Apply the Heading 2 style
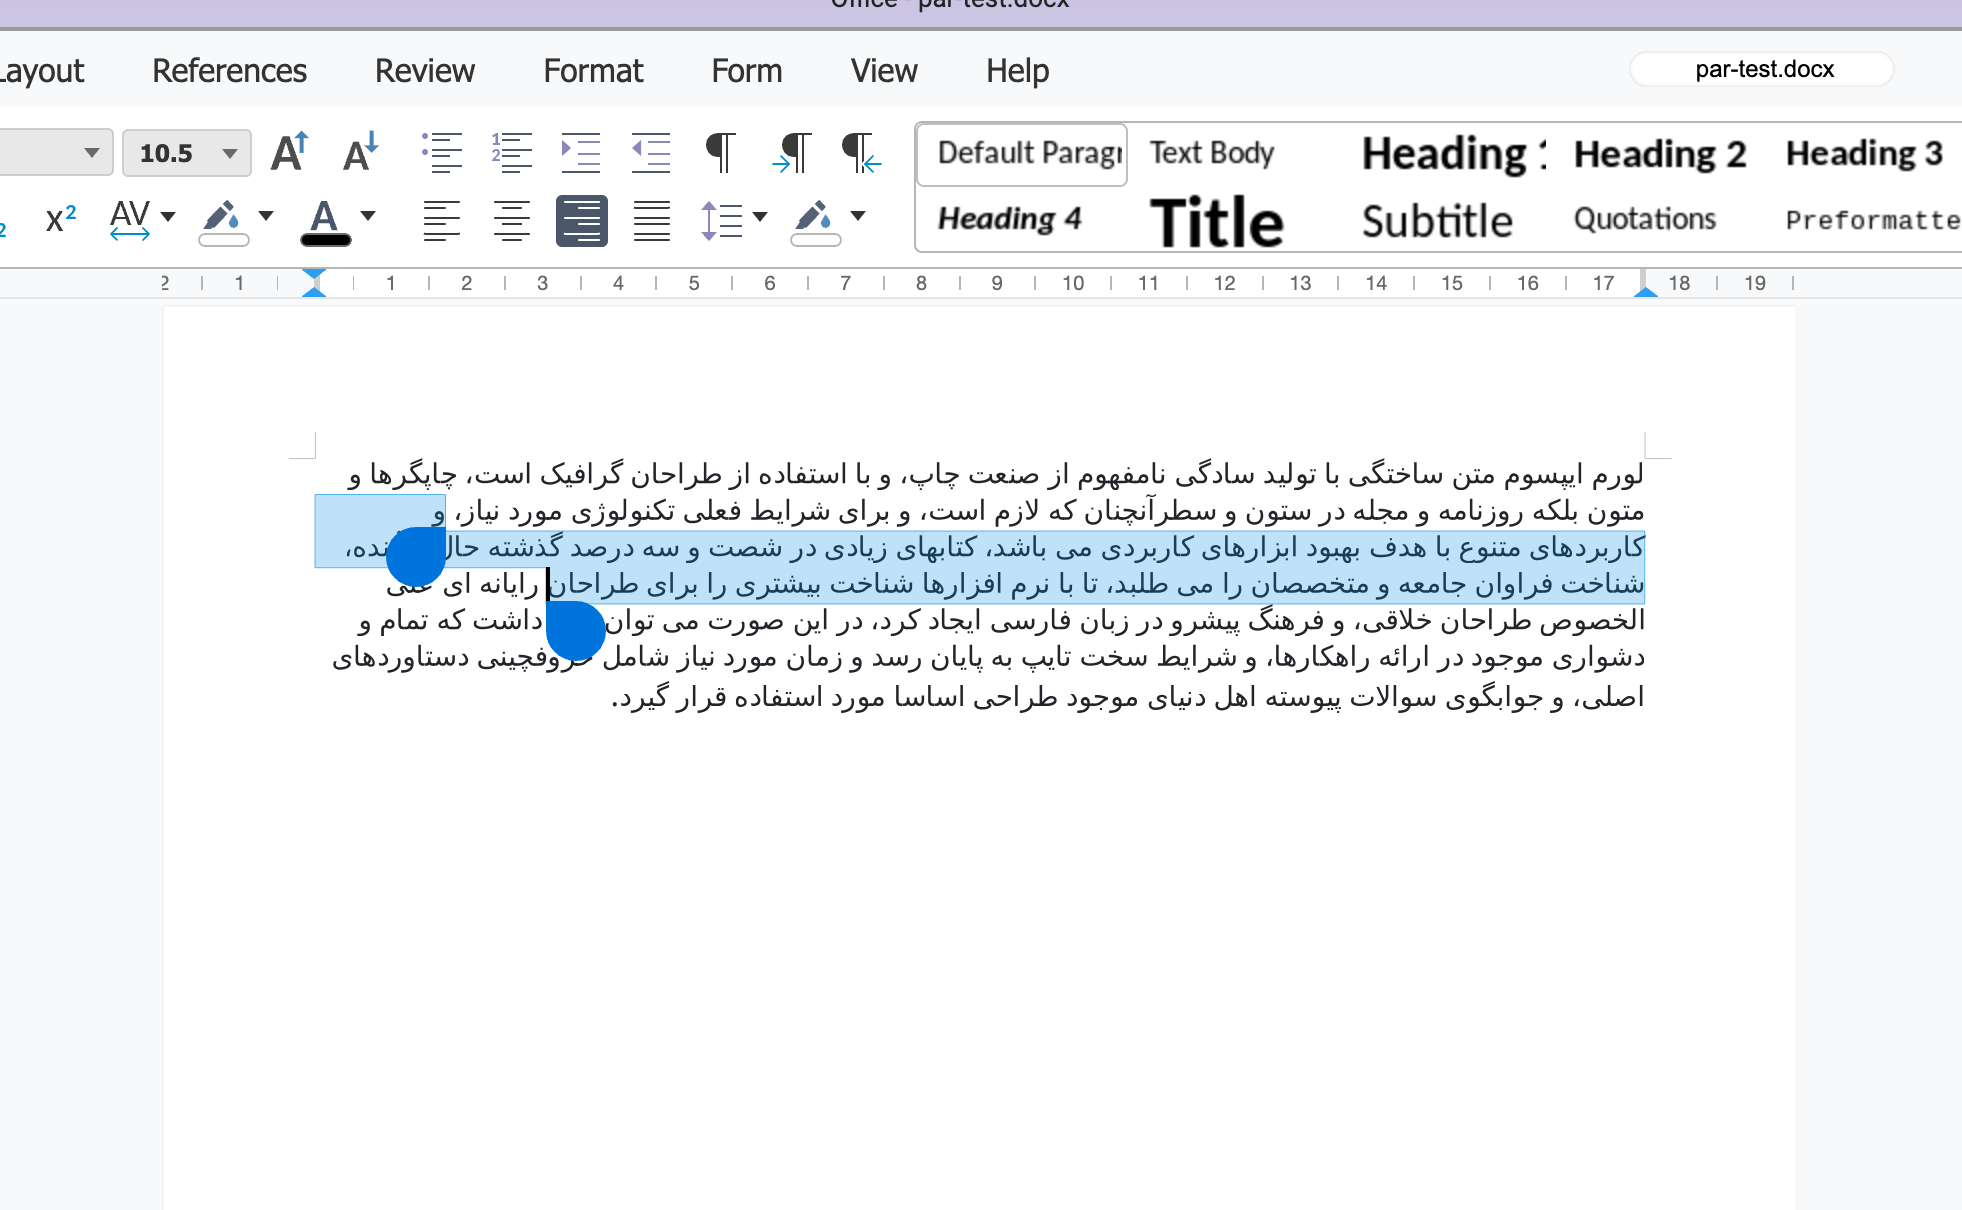This screenshot has width=1962, height=1210. click(1659, 154)
